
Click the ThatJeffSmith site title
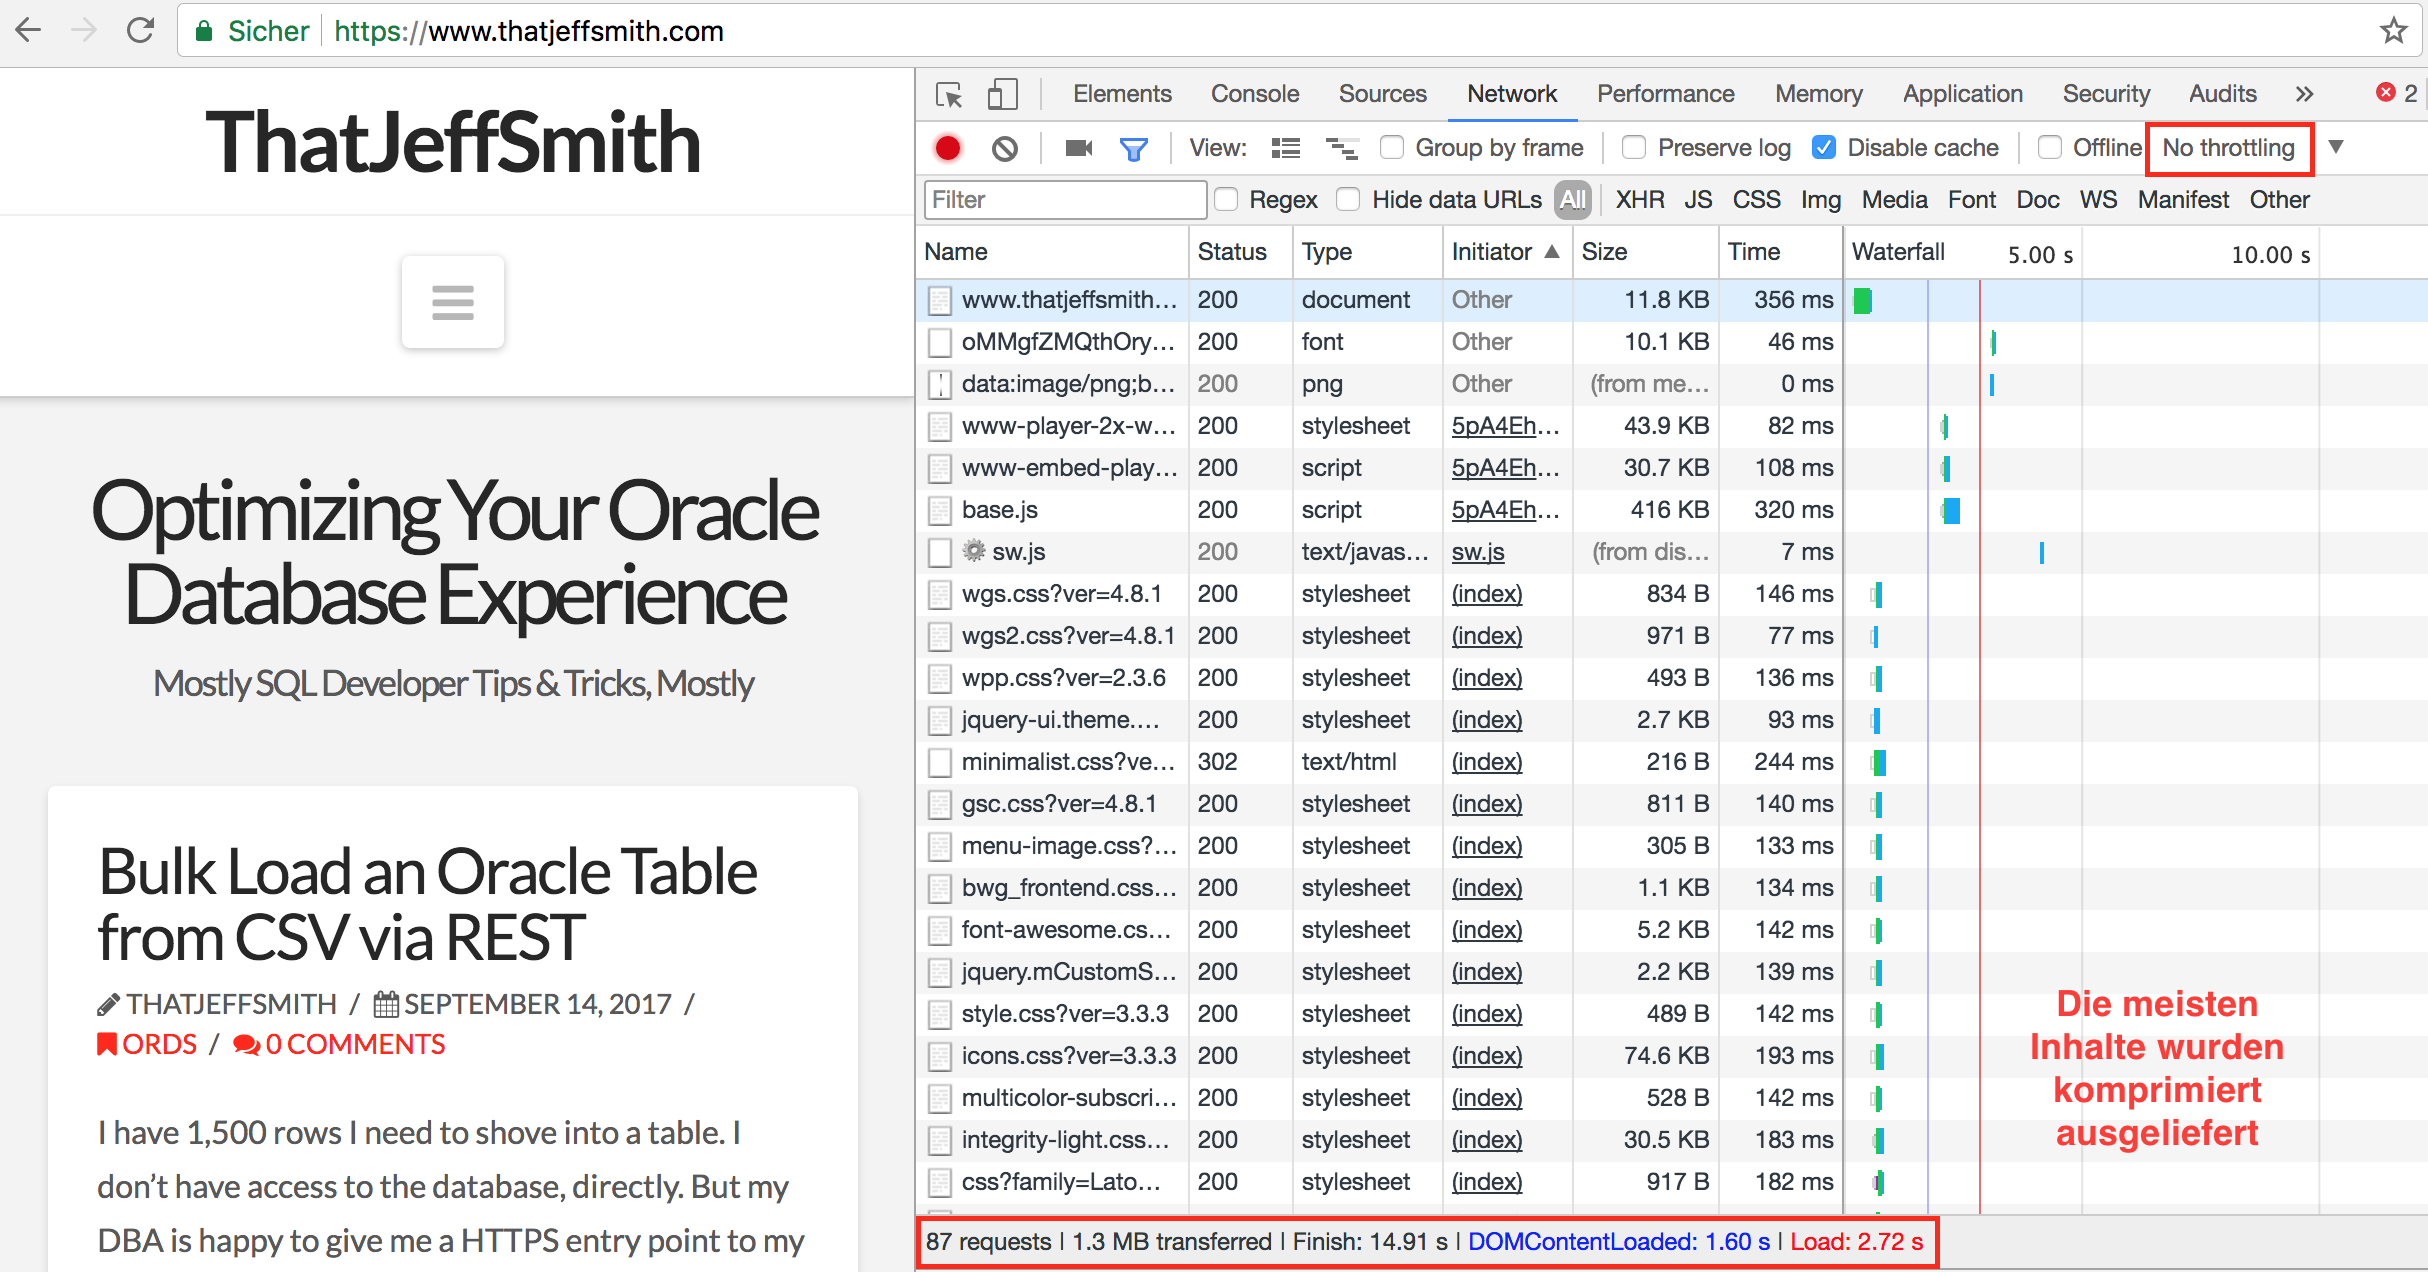(453, 141)
